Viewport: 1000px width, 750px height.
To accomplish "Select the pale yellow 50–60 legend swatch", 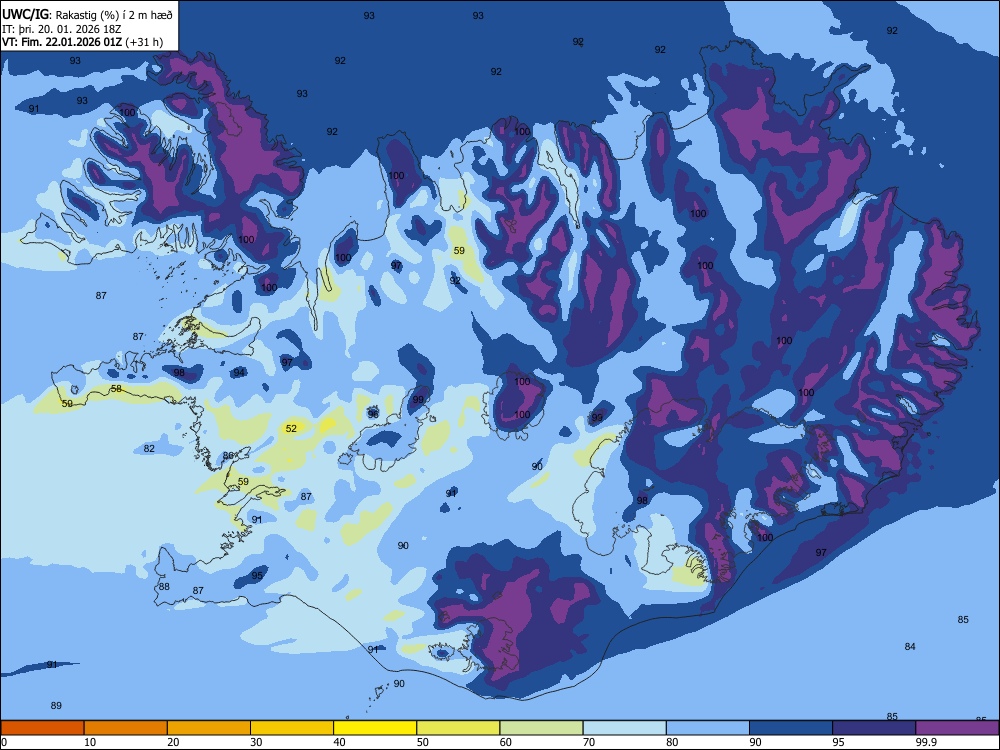I will (x=458, y=728).
